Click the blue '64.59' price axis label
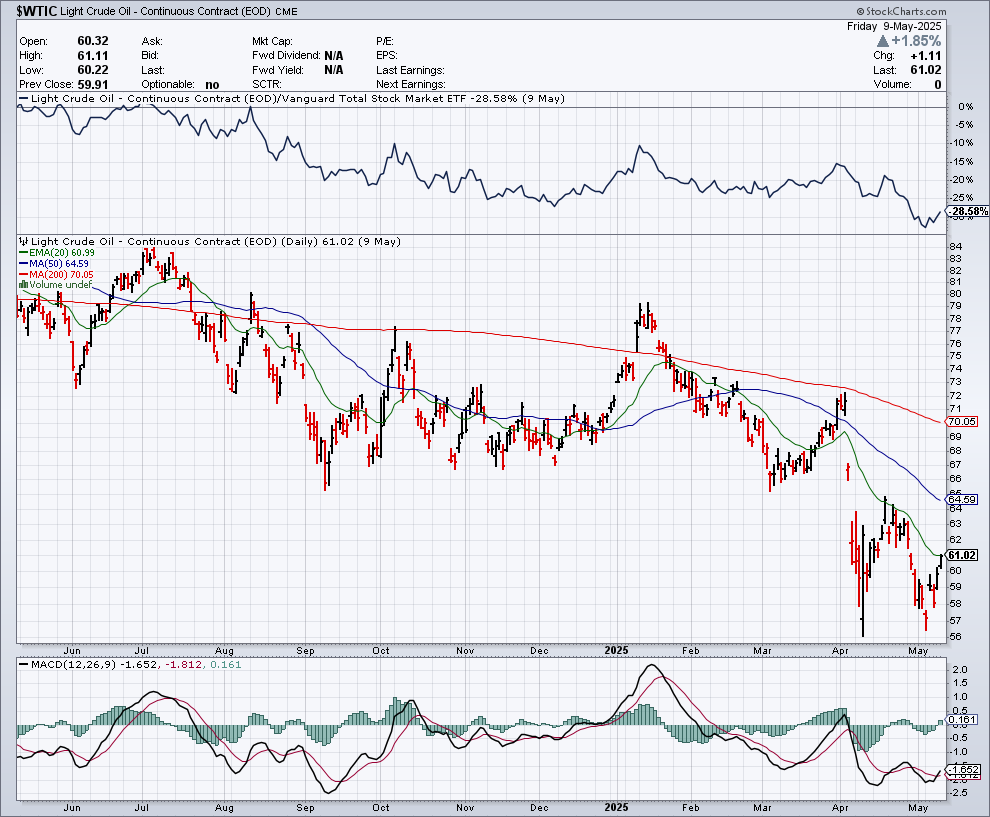This screenshot has height=817, width=990. [962, 499]
